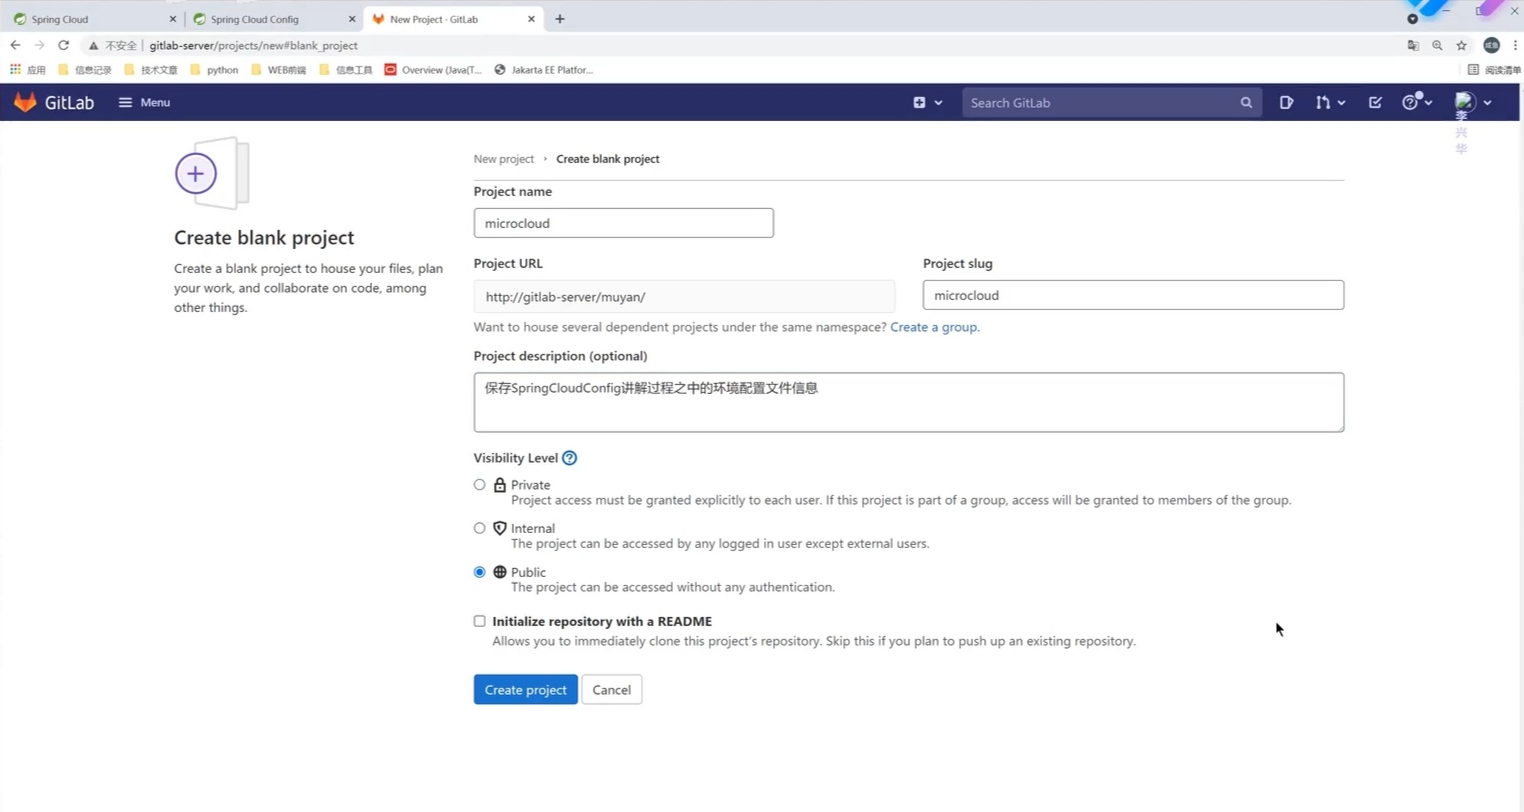Open the Help question mark icon

point(1410,102)
